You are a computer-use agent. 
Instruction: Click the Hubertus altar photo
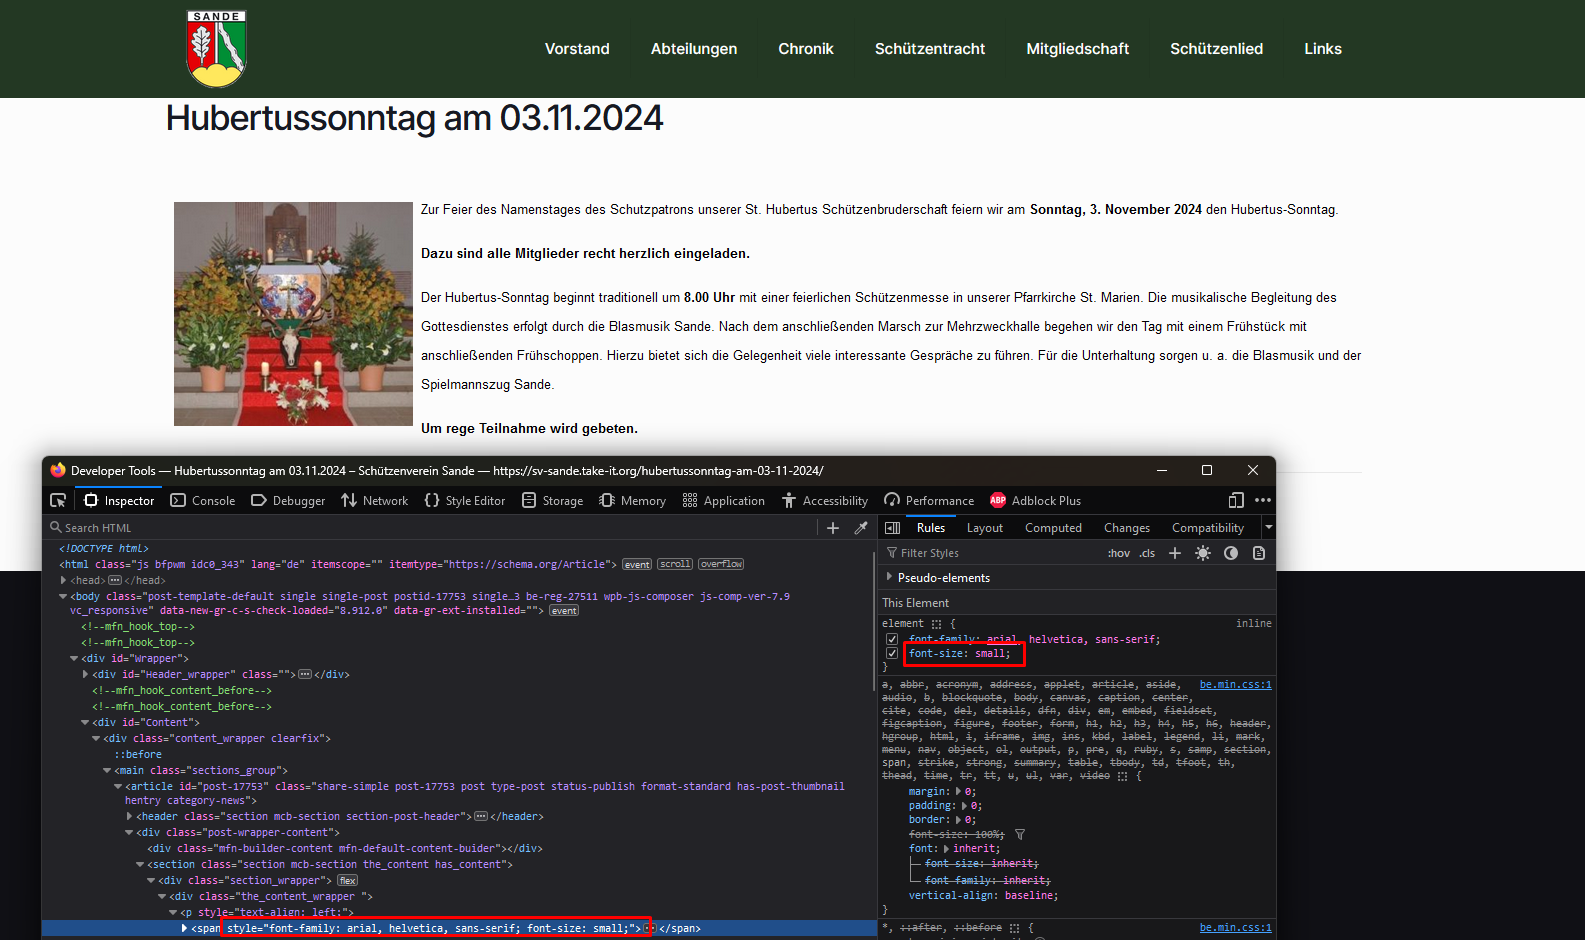click(x=293, y=314)
